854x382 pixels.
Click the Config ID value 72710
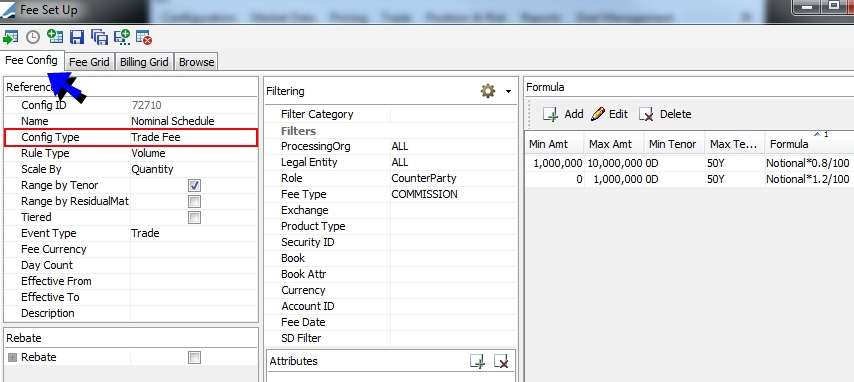(x=193, y=105)
